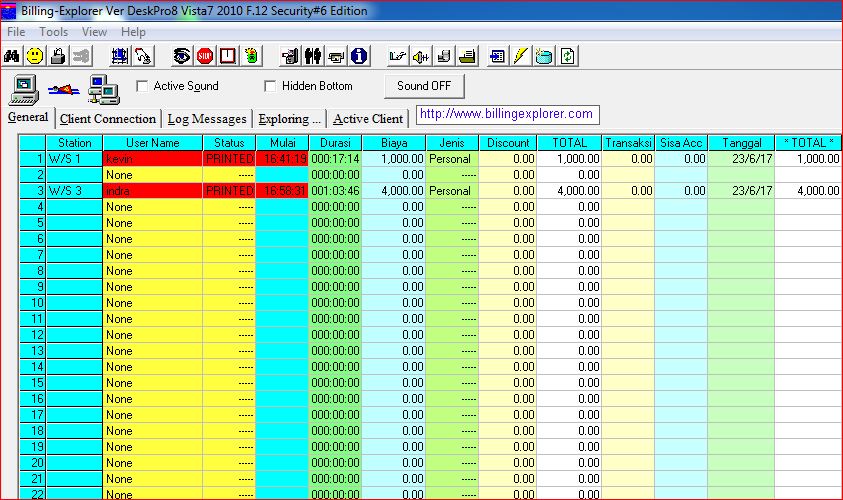Click the large single computer icon
The width and height of the screenshot is (843, 500).
[x=24, y=89]
